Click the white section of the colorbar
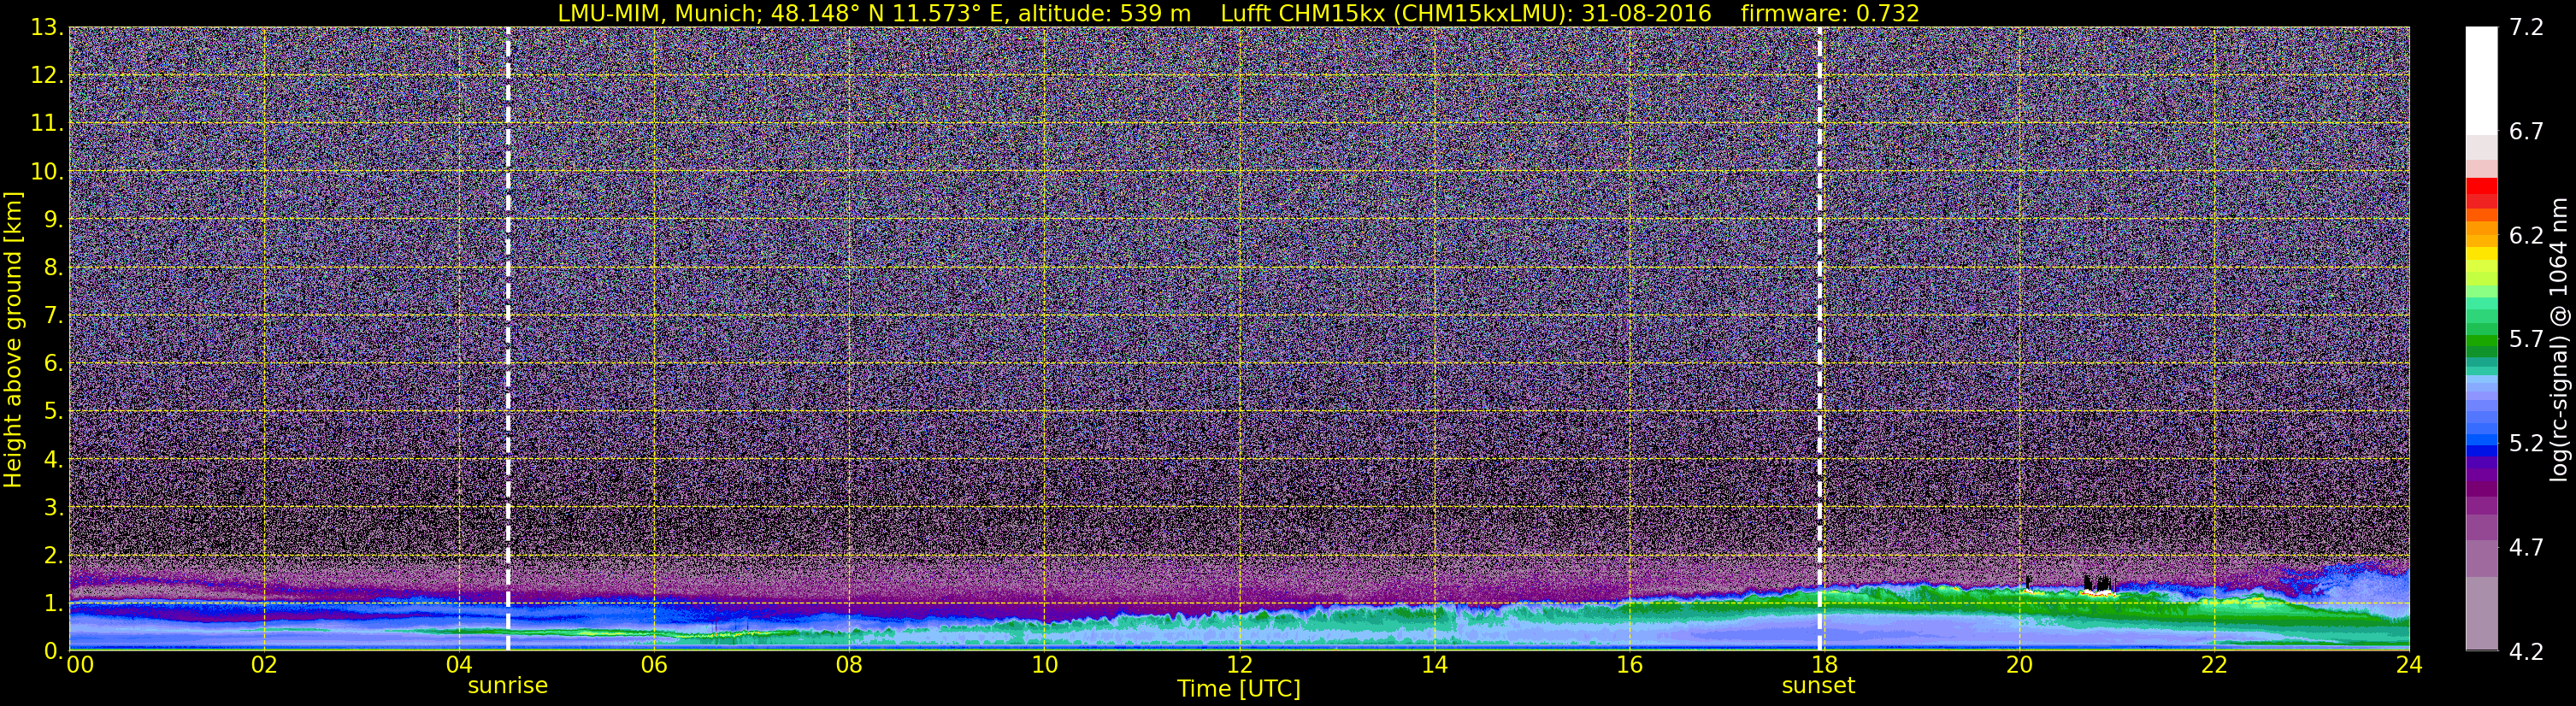This screenshot has height=706, width=2576. [x=2481, y=80]
